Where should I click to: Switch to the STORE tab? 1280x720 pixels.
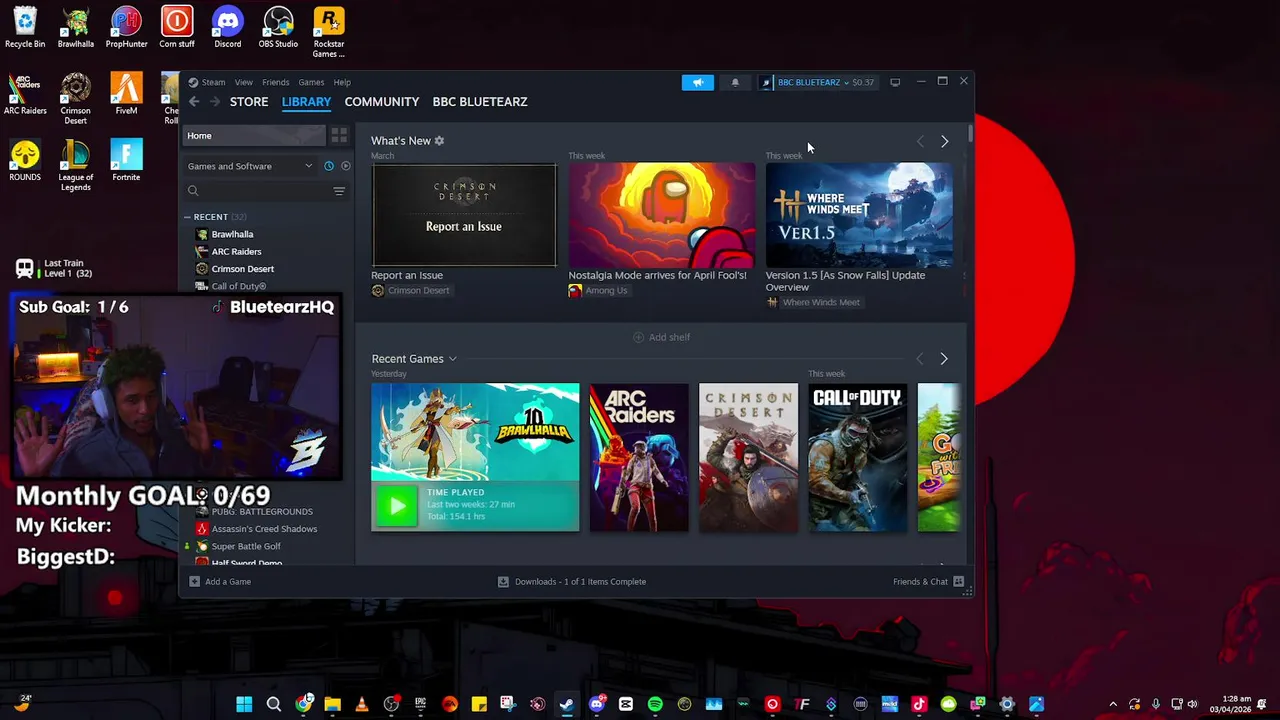tap(249, 102)
